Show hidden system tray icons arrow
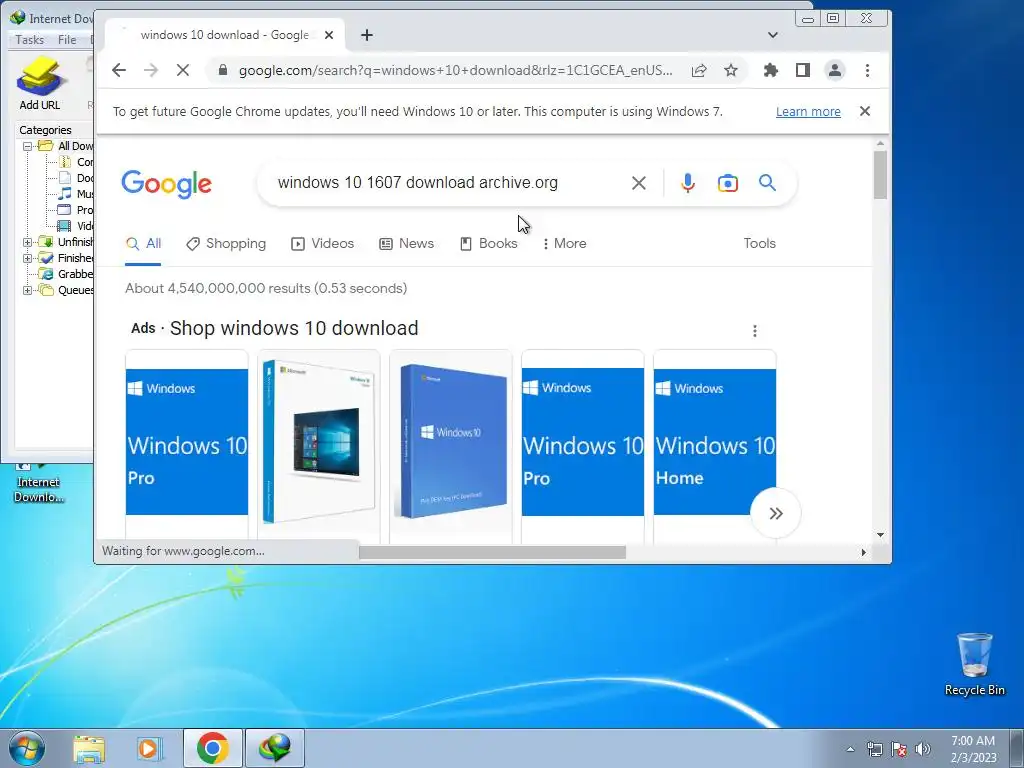Image resolution: width=1024 pixels, height=768 pixels. coord(850,750)
